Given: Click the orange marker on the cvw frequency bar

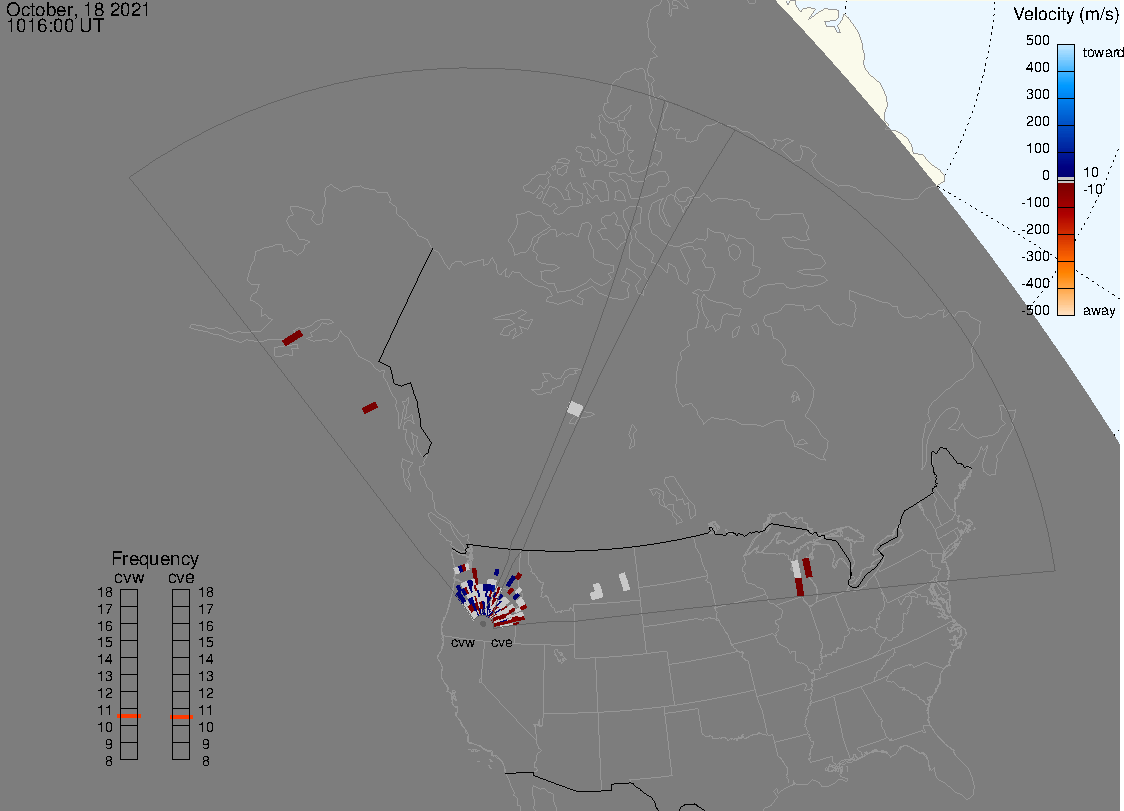Looking at the screenshot, I should point(129,716).
